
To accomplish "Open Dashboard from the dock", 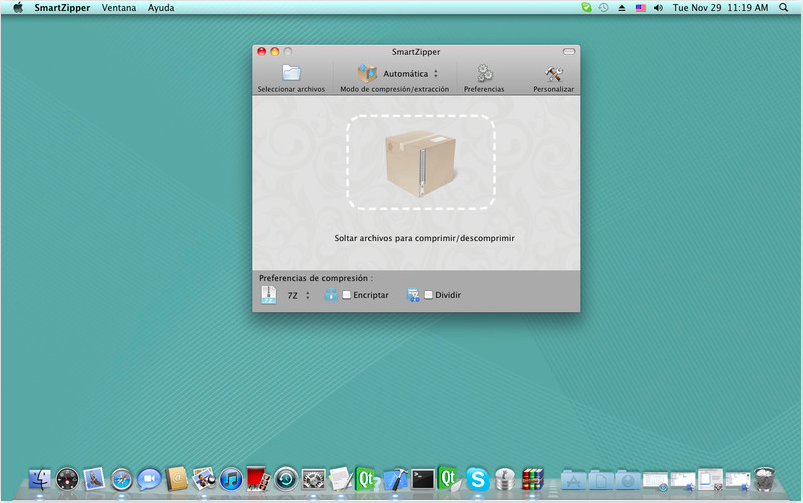I will click(x=67, y=480).
